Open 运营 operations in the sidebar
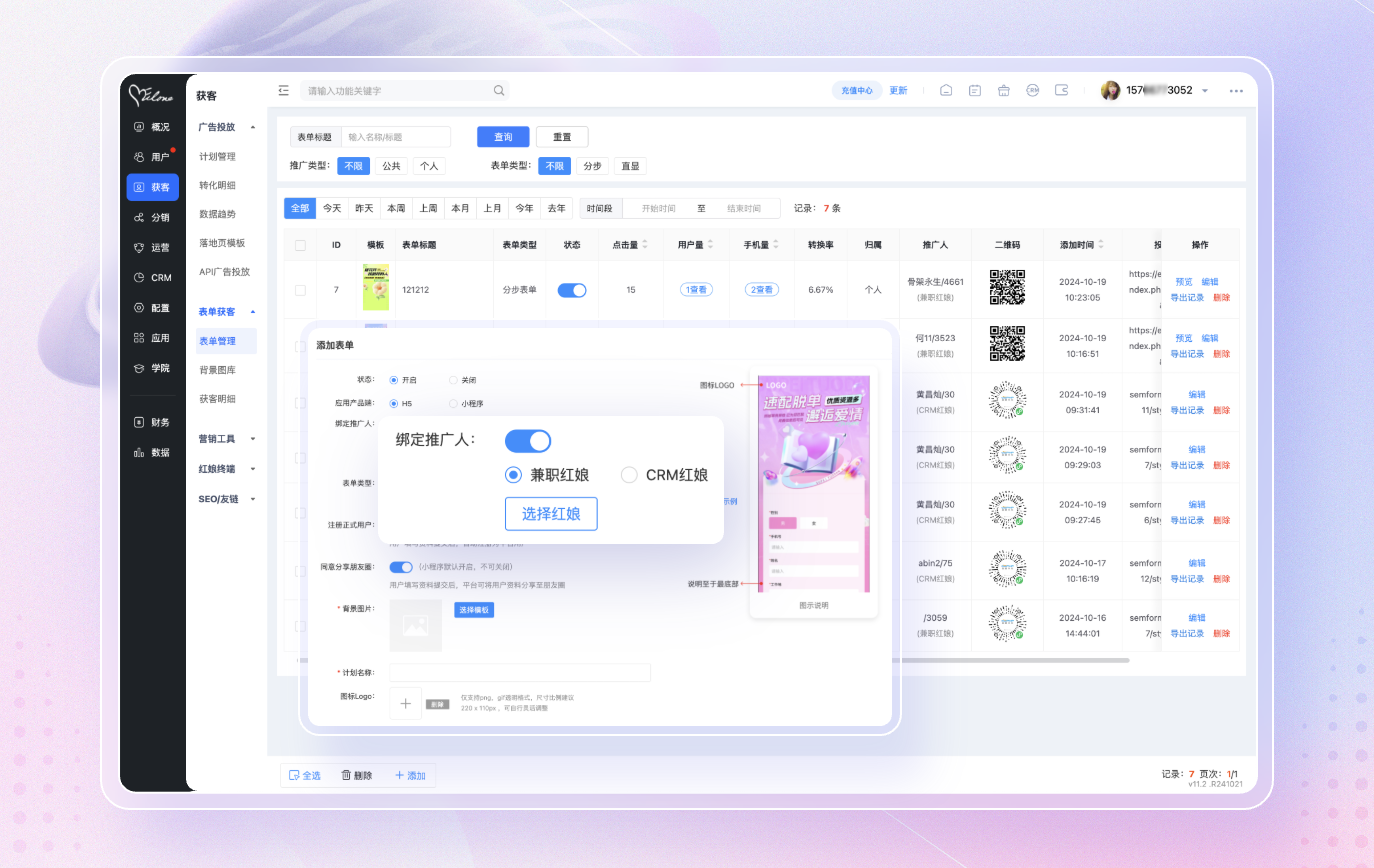The image size is (1374, 868). tap(152, 247)
